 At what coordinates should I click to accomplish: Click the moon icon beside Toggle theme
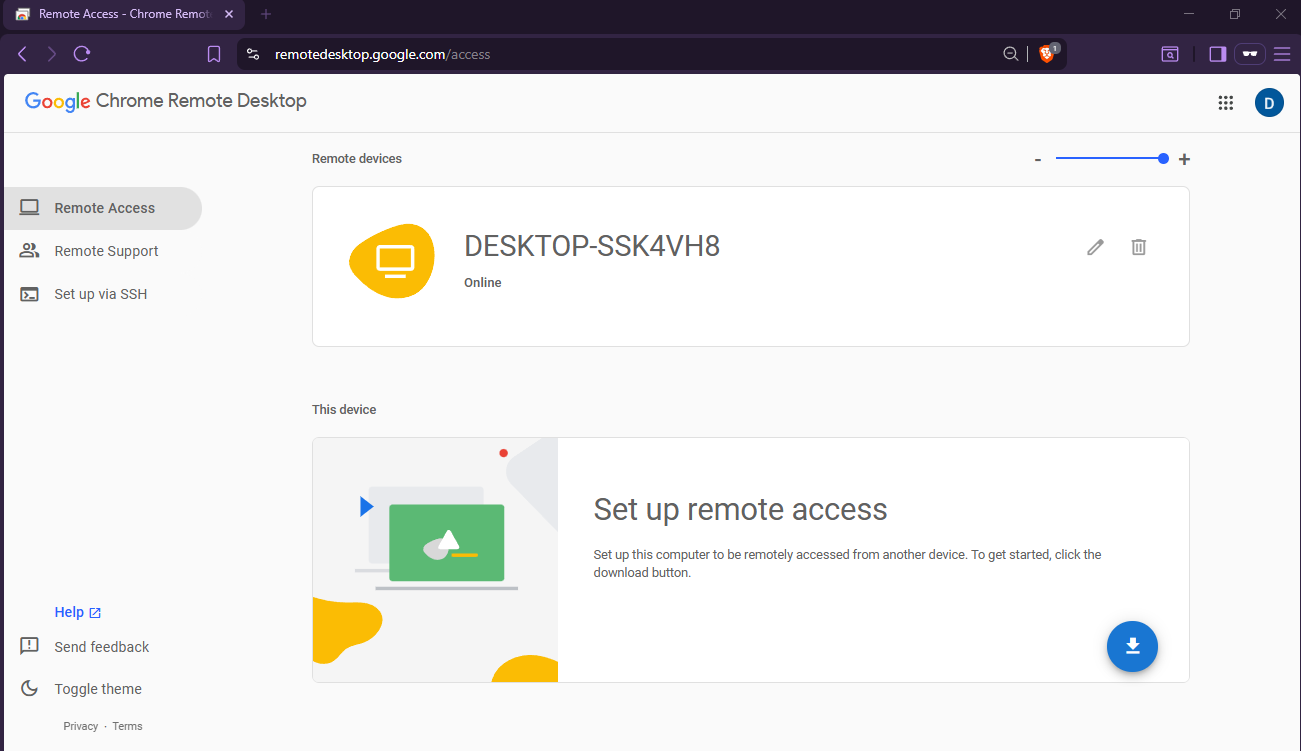30,688
